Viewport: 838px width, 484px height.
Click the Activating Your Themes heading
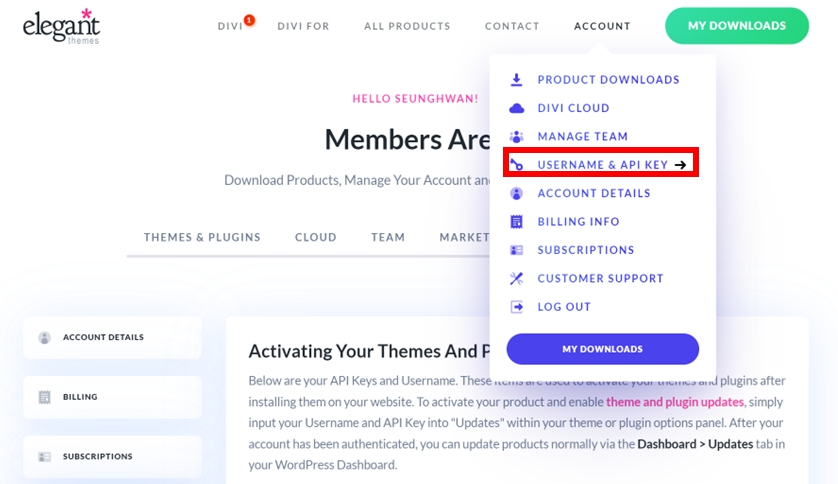(x=369, y=351)
